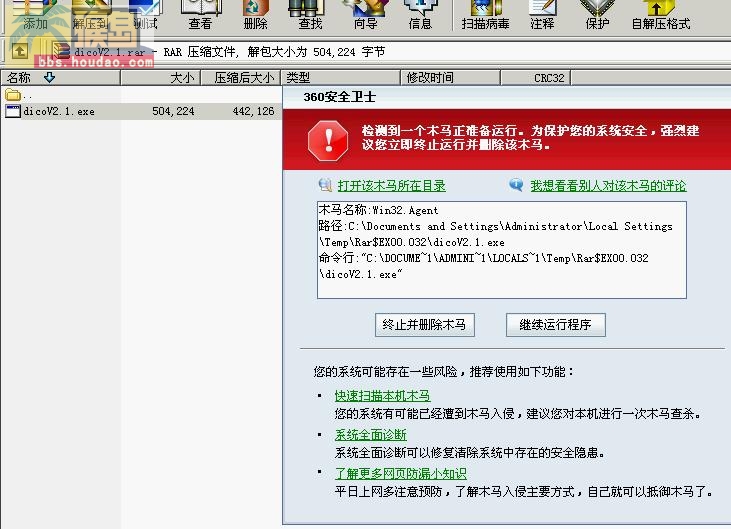Open link 快速扫描本机木马

coord(382,396)
